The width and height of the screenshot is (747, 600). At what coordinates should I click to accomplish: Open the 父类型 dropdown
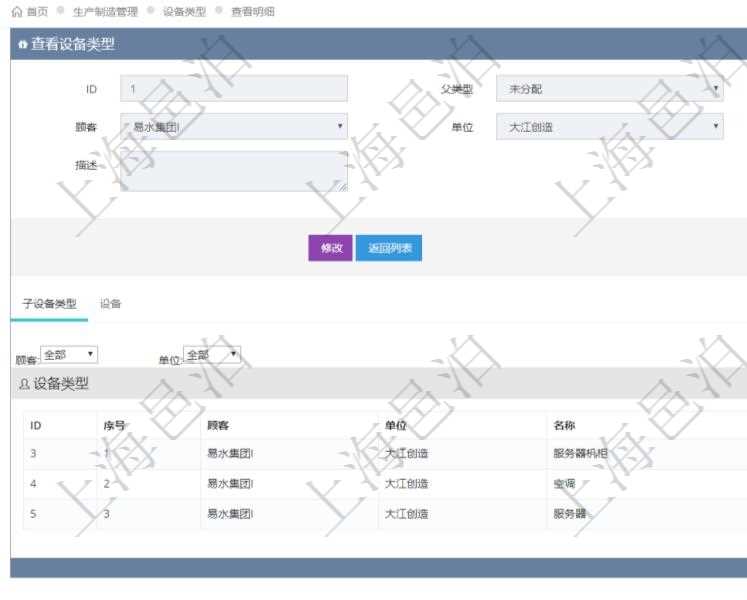point(609,89)
